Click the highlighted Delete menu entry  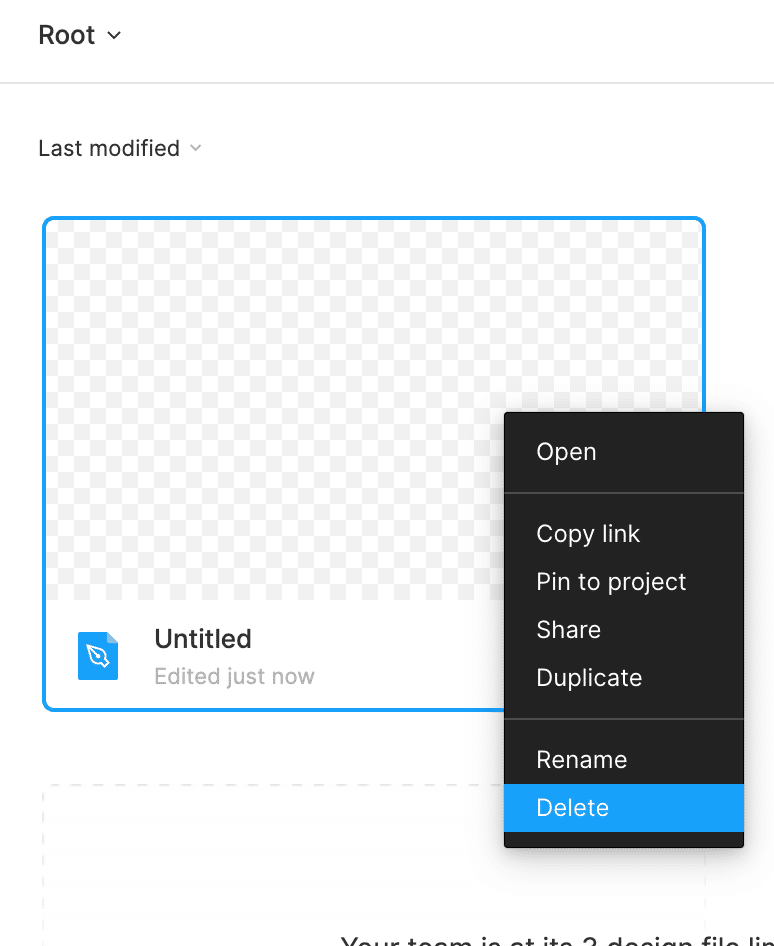click(573, 808)
